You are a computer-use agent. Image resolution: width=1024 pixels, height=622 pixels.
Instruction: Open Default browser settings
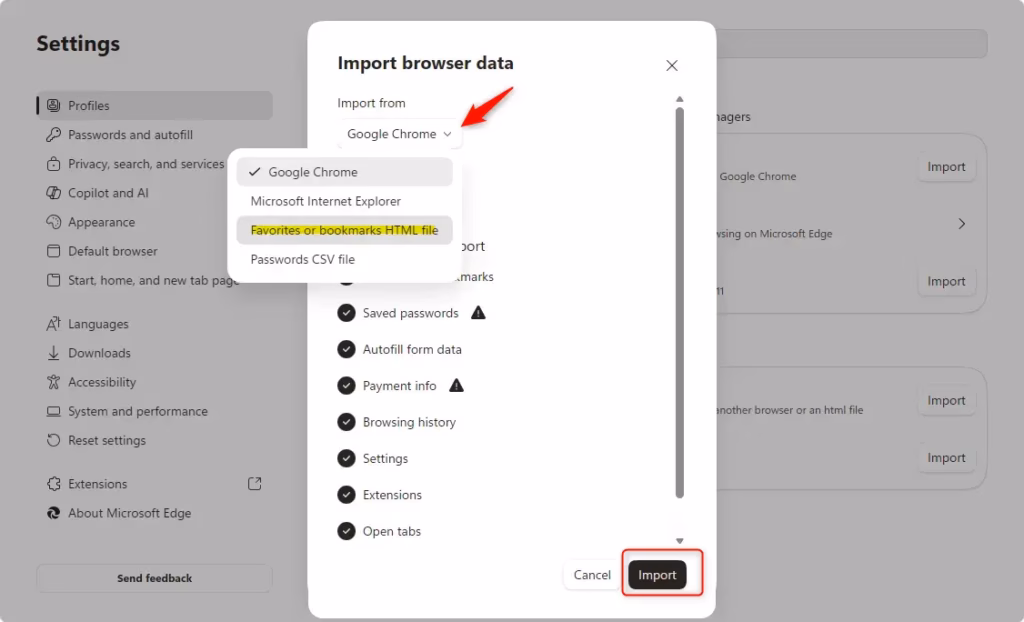(x=155, y=251)
